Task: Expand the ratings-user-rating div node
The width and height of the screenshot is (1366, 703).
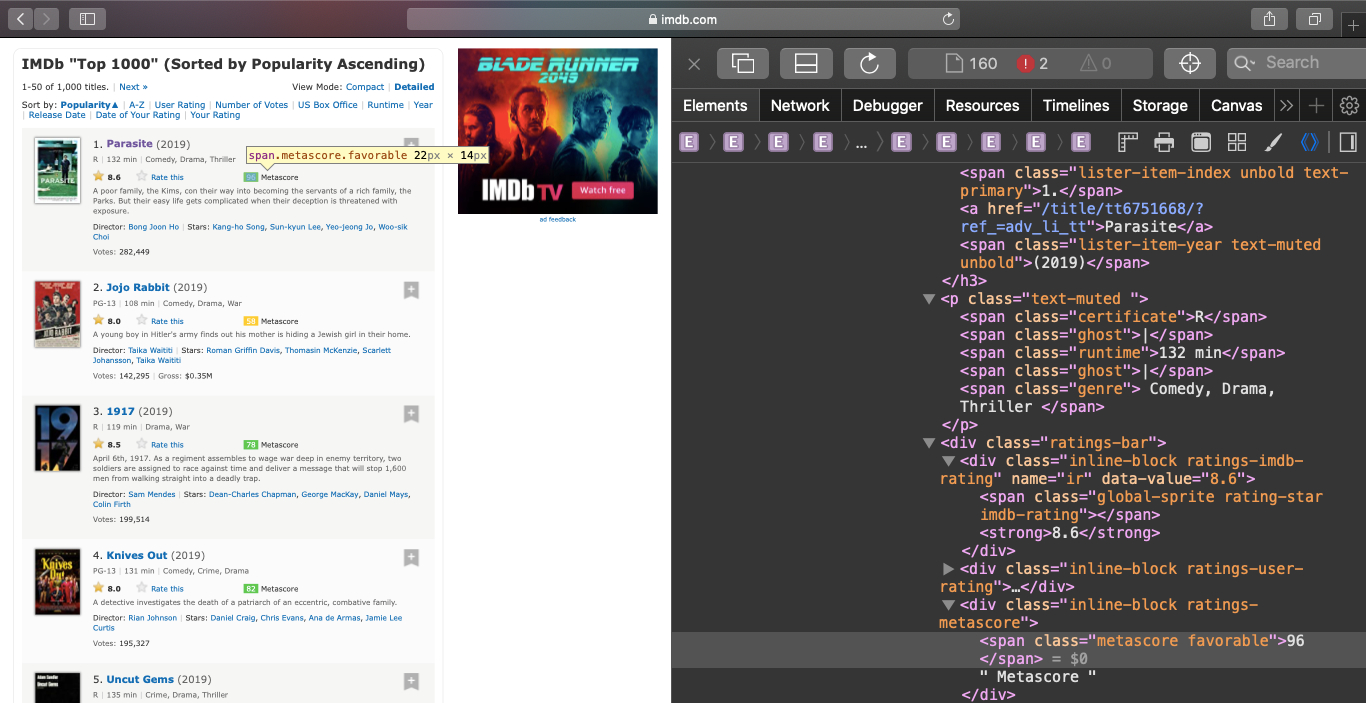Action: pyautogui.click(x=949, y=569)
